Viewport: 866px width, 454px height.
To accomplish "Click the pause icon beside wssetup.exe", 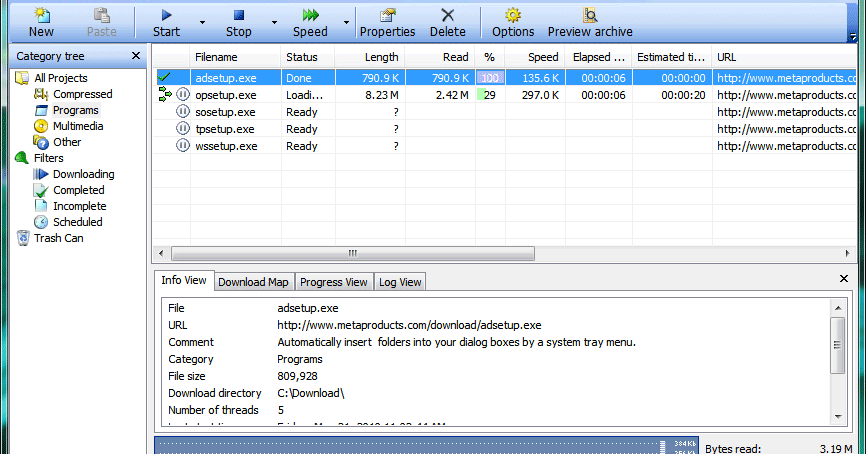I will (182, 146).
